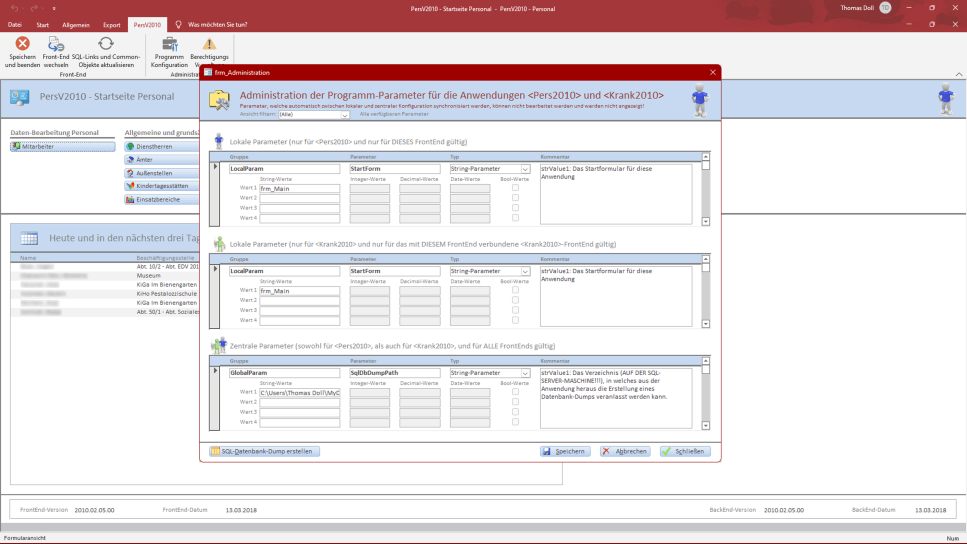Screen dimensions: 967x544
Task: Open Programm Konfiguration from ribbon
Action: pos(169,44)
